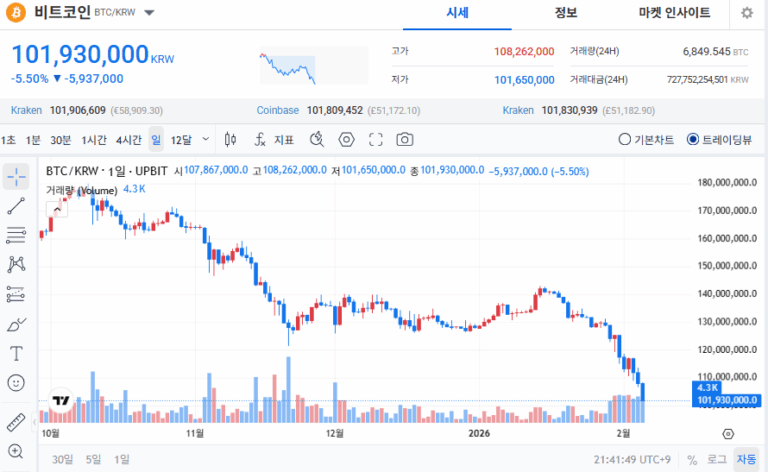Select the 일 daily interval

(x=156, y=140)
